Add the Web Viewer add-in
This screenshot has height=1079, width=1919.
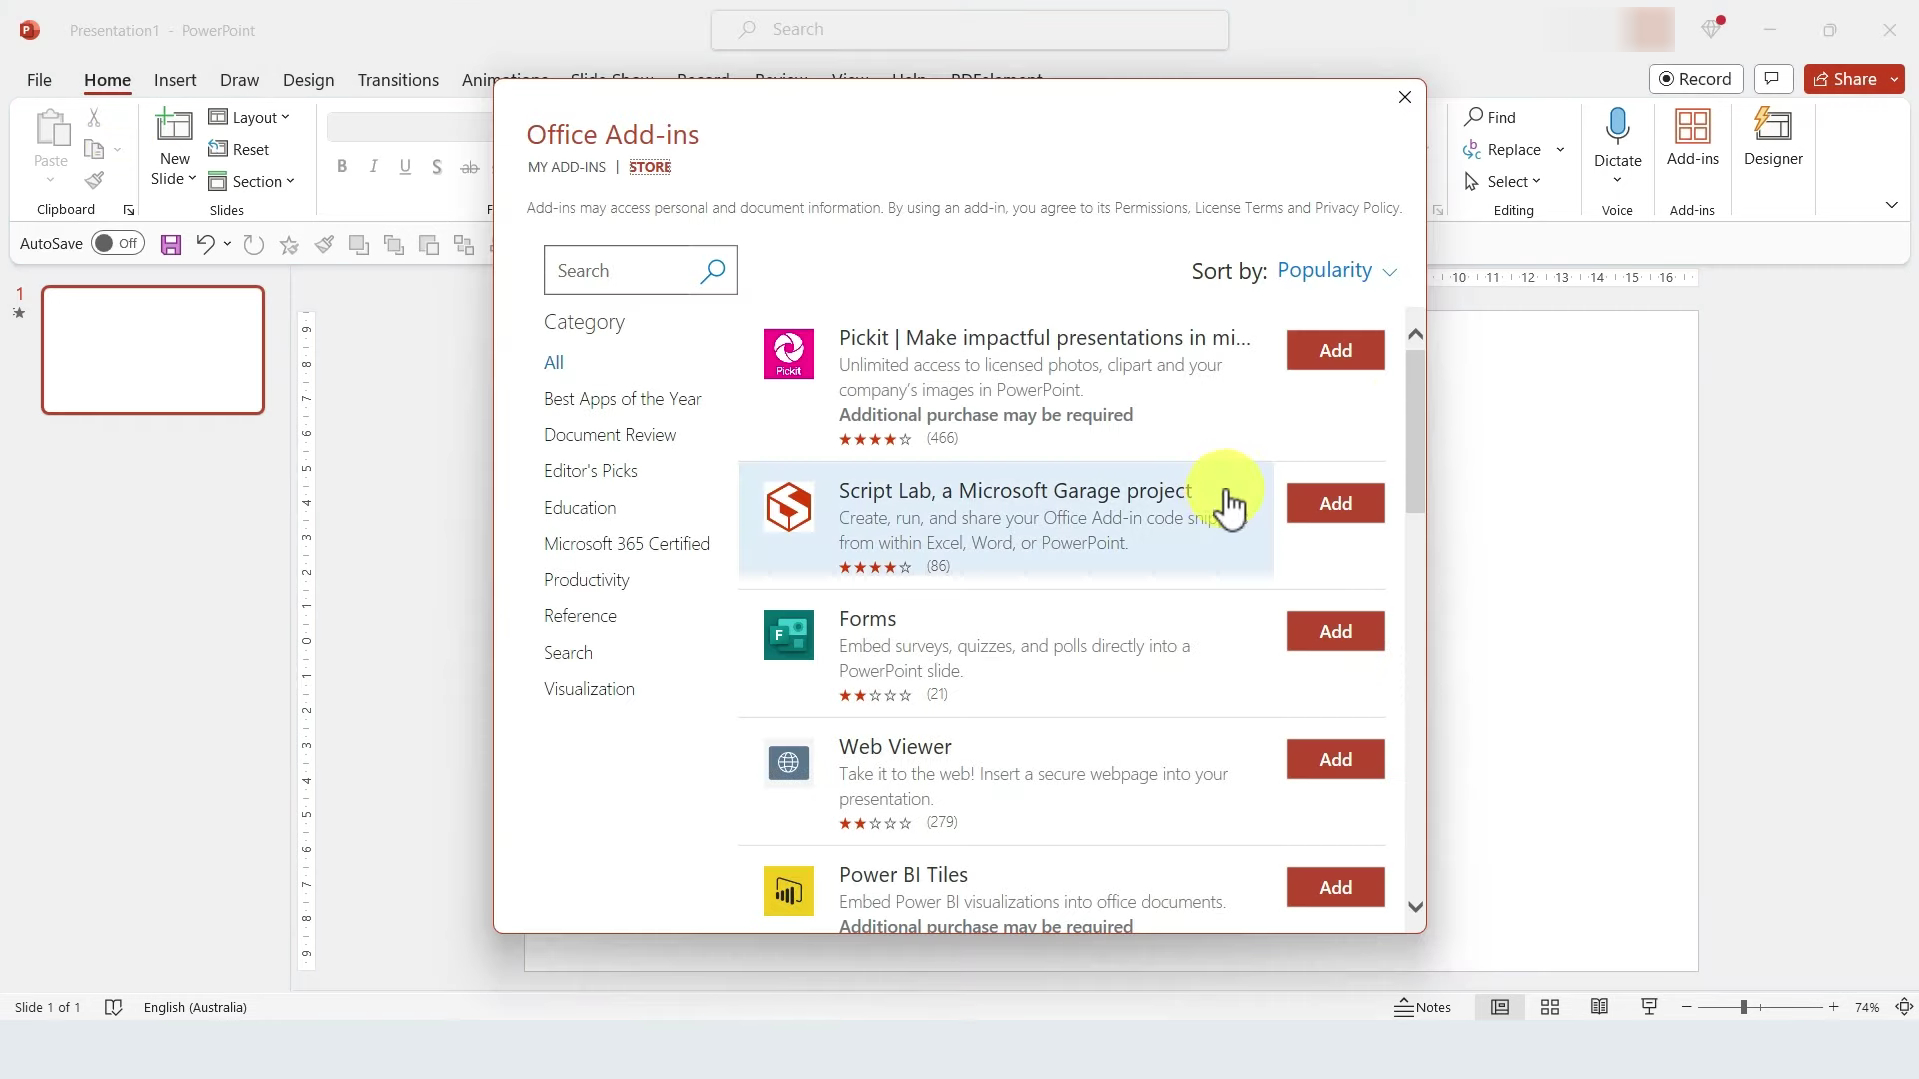pyautogui.click(x=1335, y=759)
